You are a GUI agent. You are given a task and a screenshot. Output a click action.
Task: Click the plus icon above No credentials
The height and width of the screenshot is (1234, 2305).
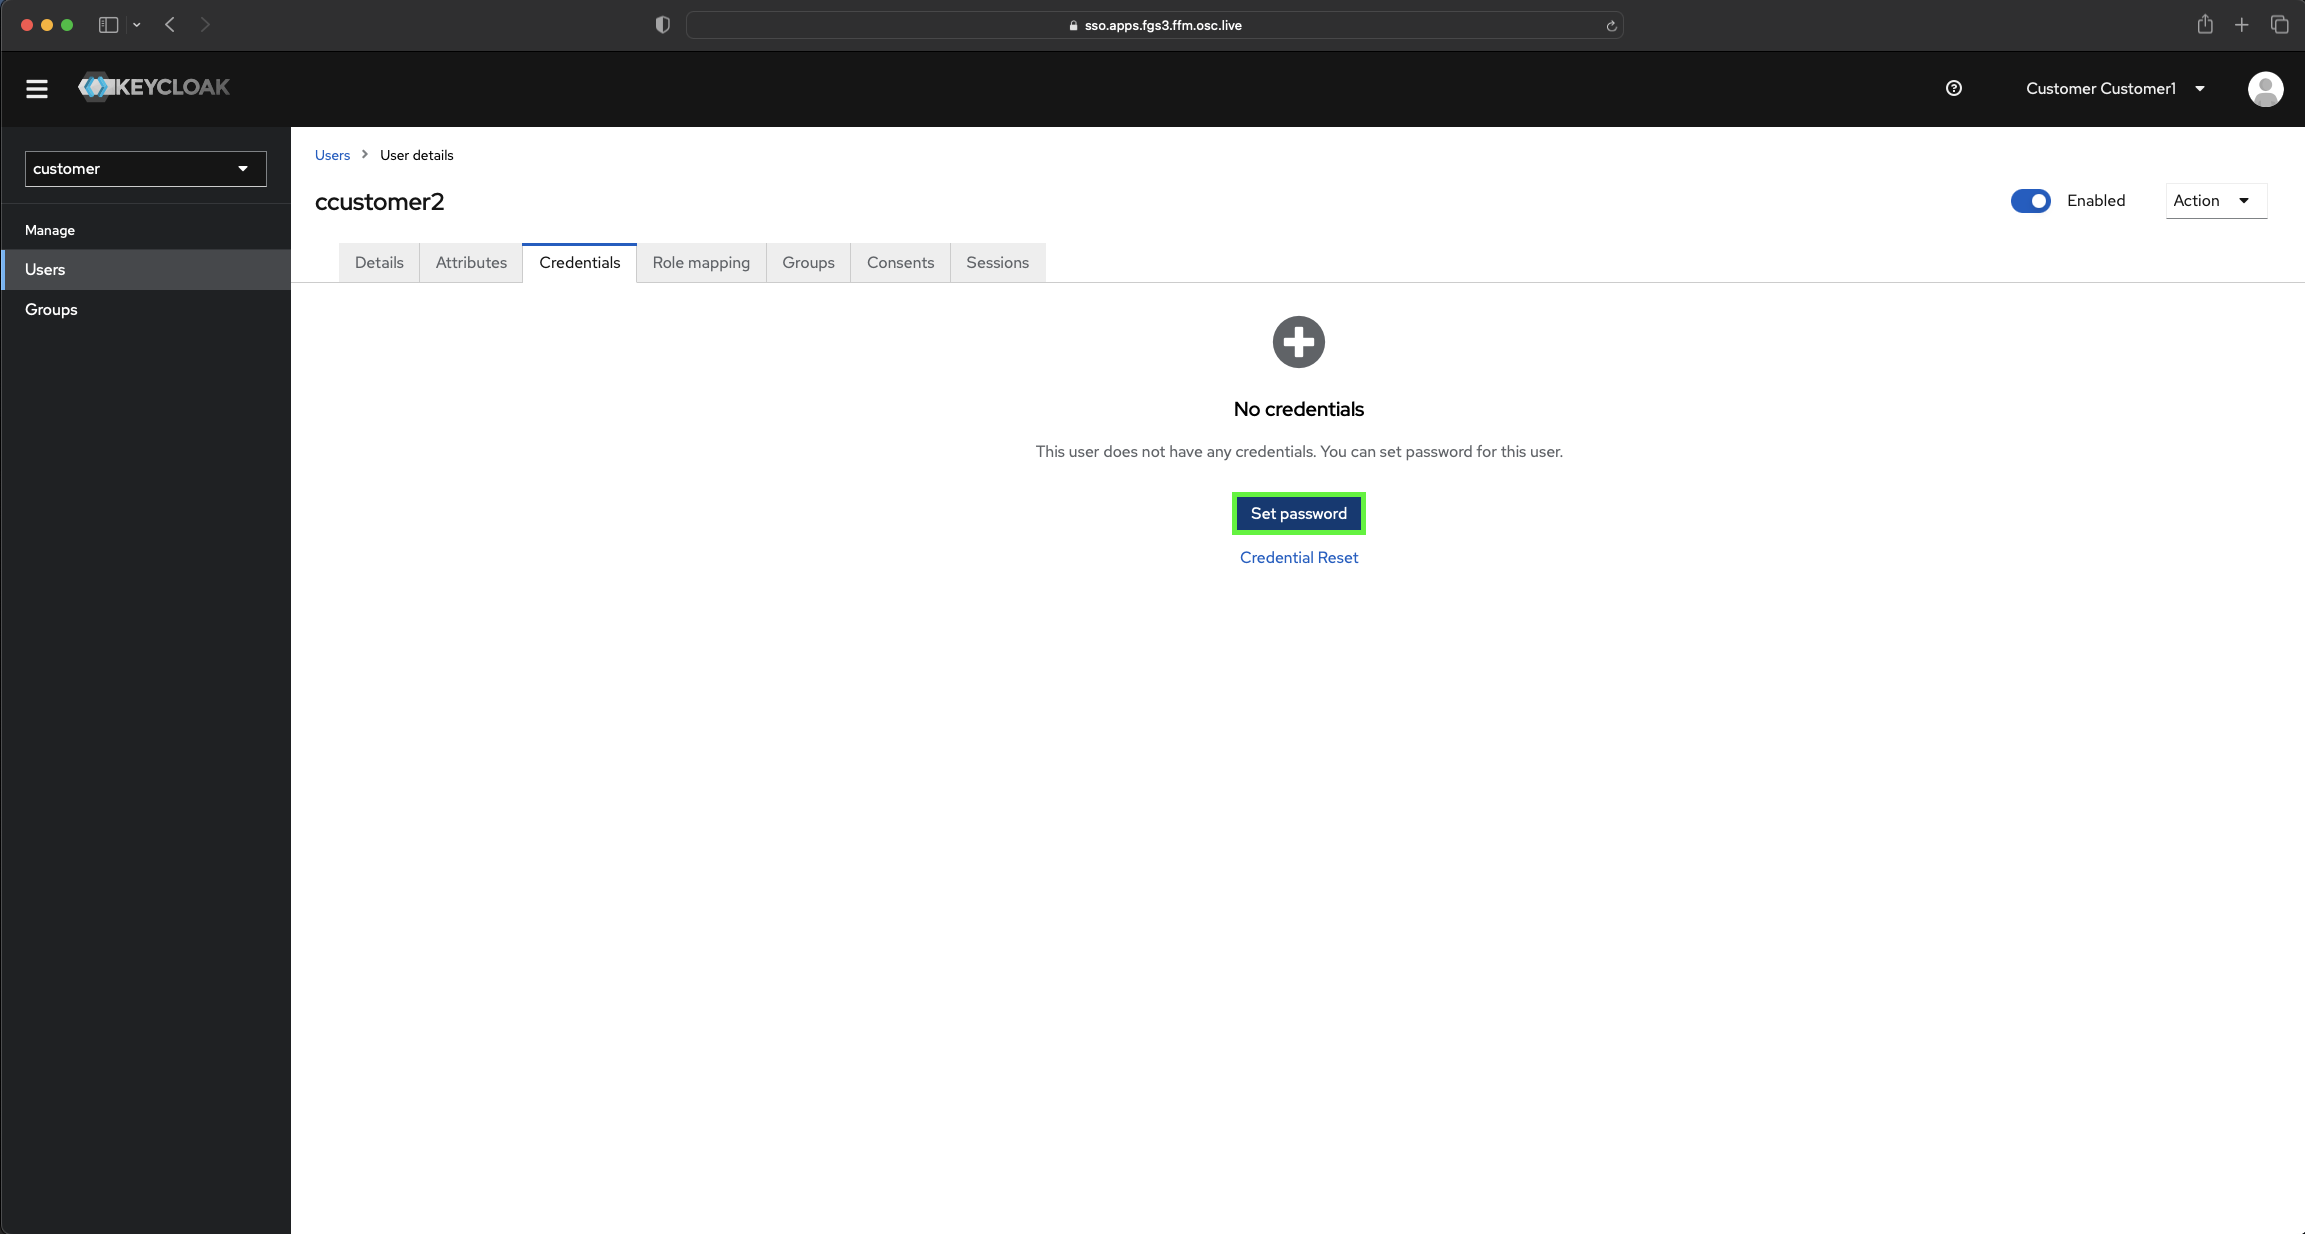click(1298, 341)
